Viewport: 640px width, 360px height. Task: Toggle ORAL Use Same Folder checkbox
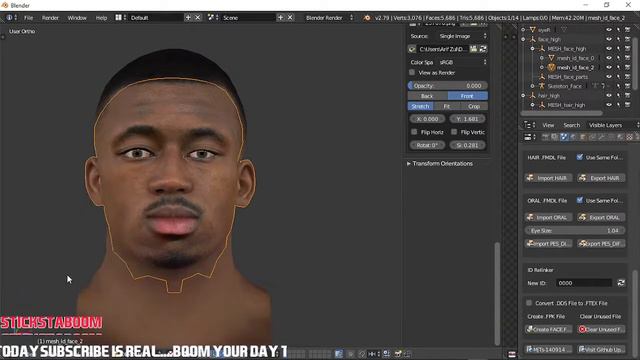coord(580,200)
